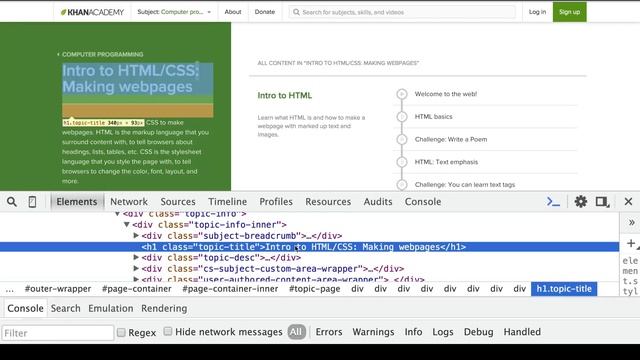Viewport: 640px width, 360px height.
Task: Open the Network tab
Action: point(129,202)
